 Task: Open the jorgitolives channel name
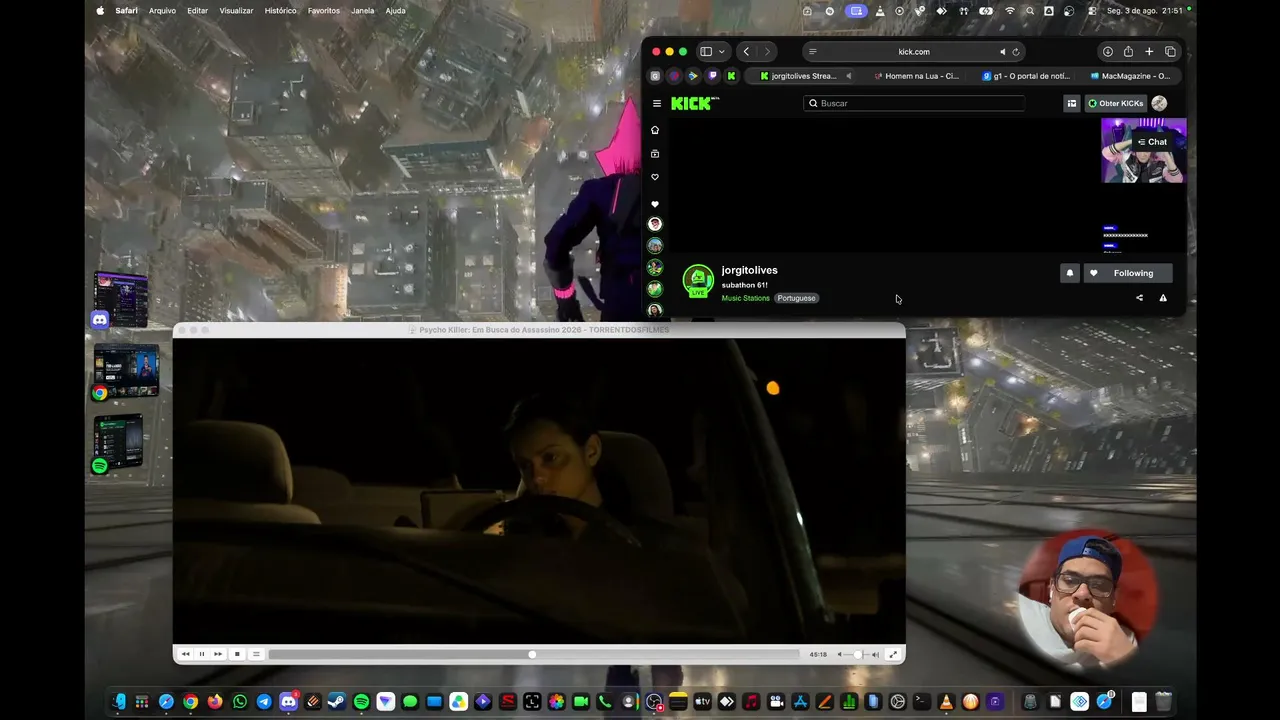(750, 270)
